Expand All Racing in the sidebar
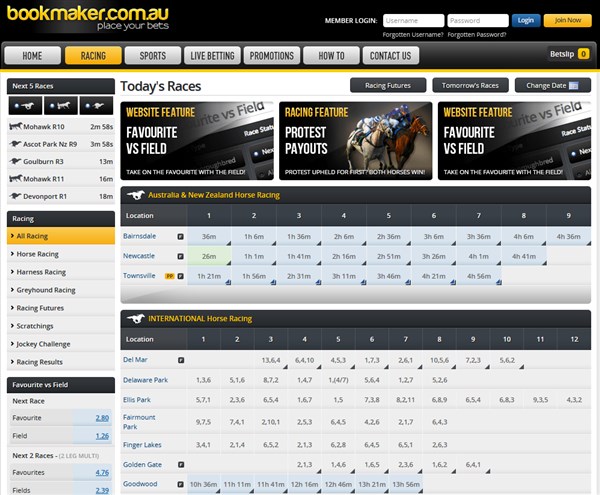This screenshot has width=600, height=495. click(x=61, y=236)
